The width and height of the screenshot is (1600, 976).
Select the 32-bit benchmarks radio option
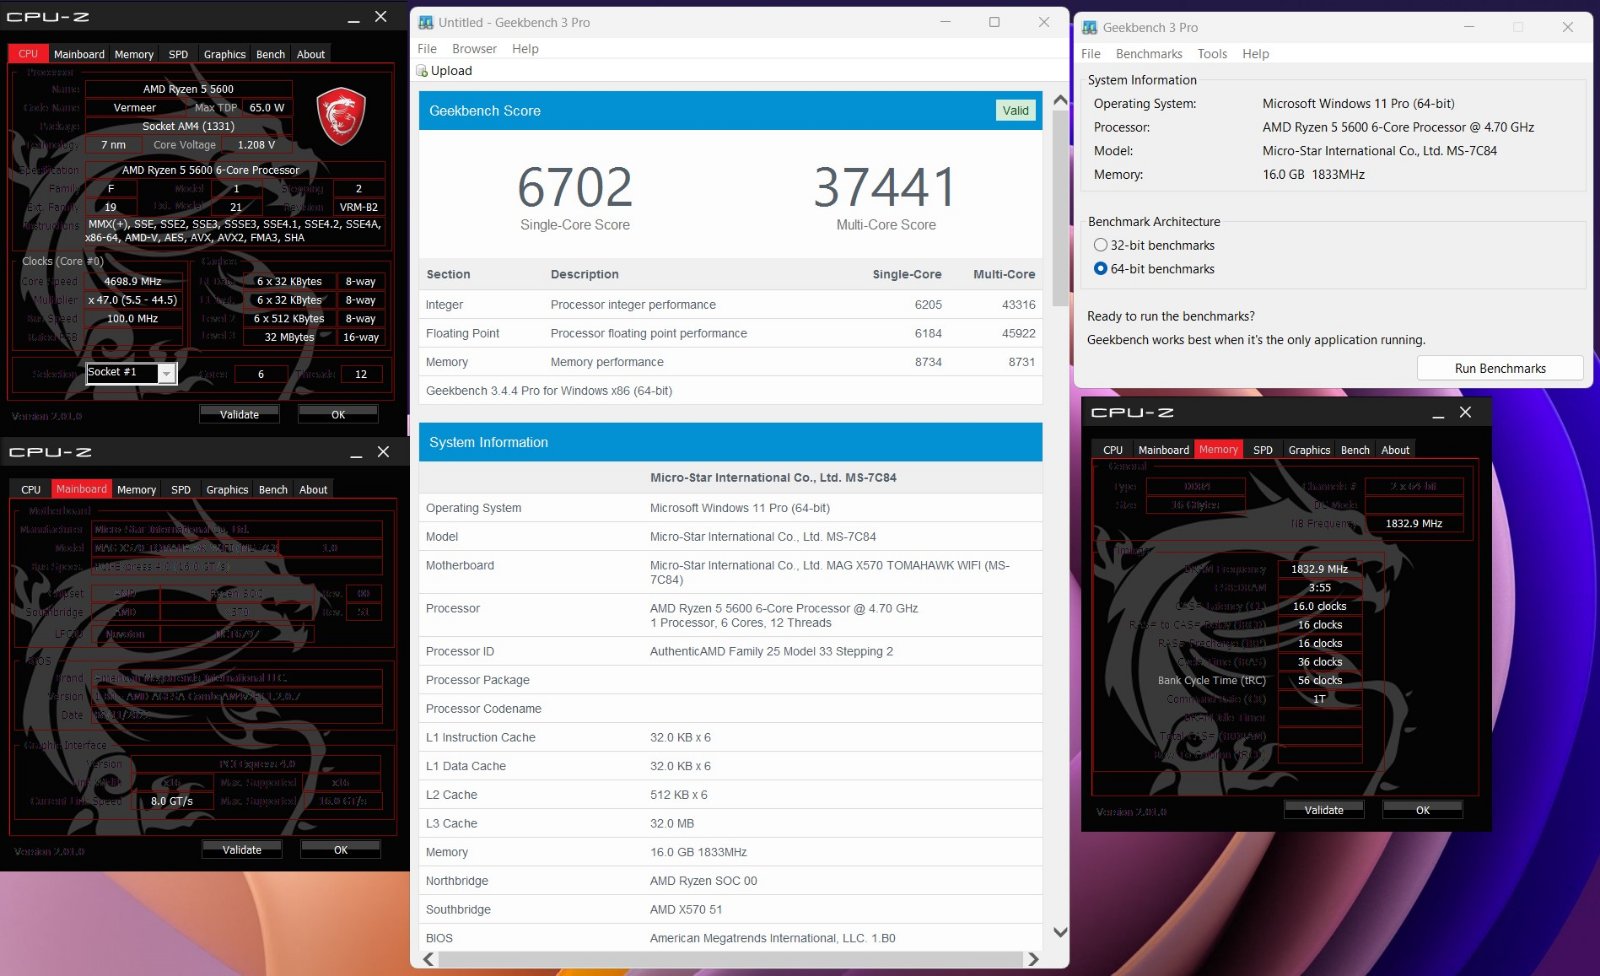pos(1101,245)
